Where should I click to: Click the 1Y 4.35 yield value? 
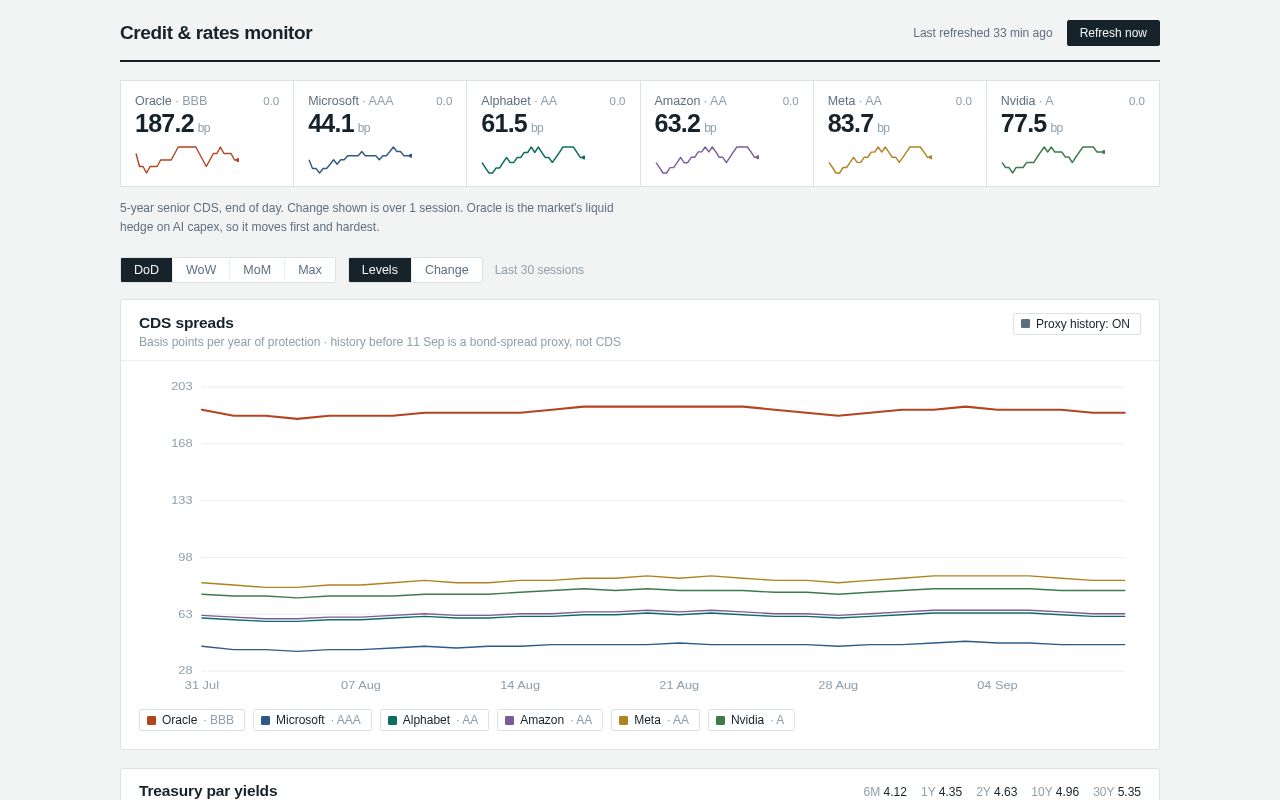tap(941, 792)
